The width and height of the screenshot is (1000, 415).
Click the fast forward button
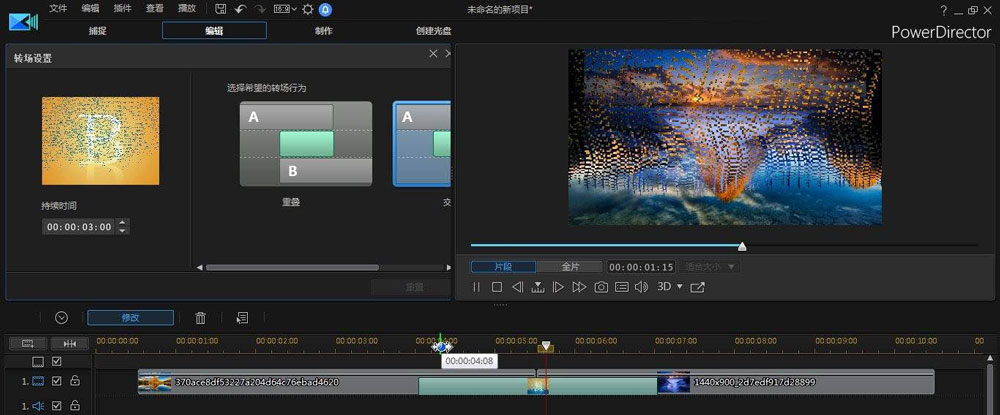579,287
